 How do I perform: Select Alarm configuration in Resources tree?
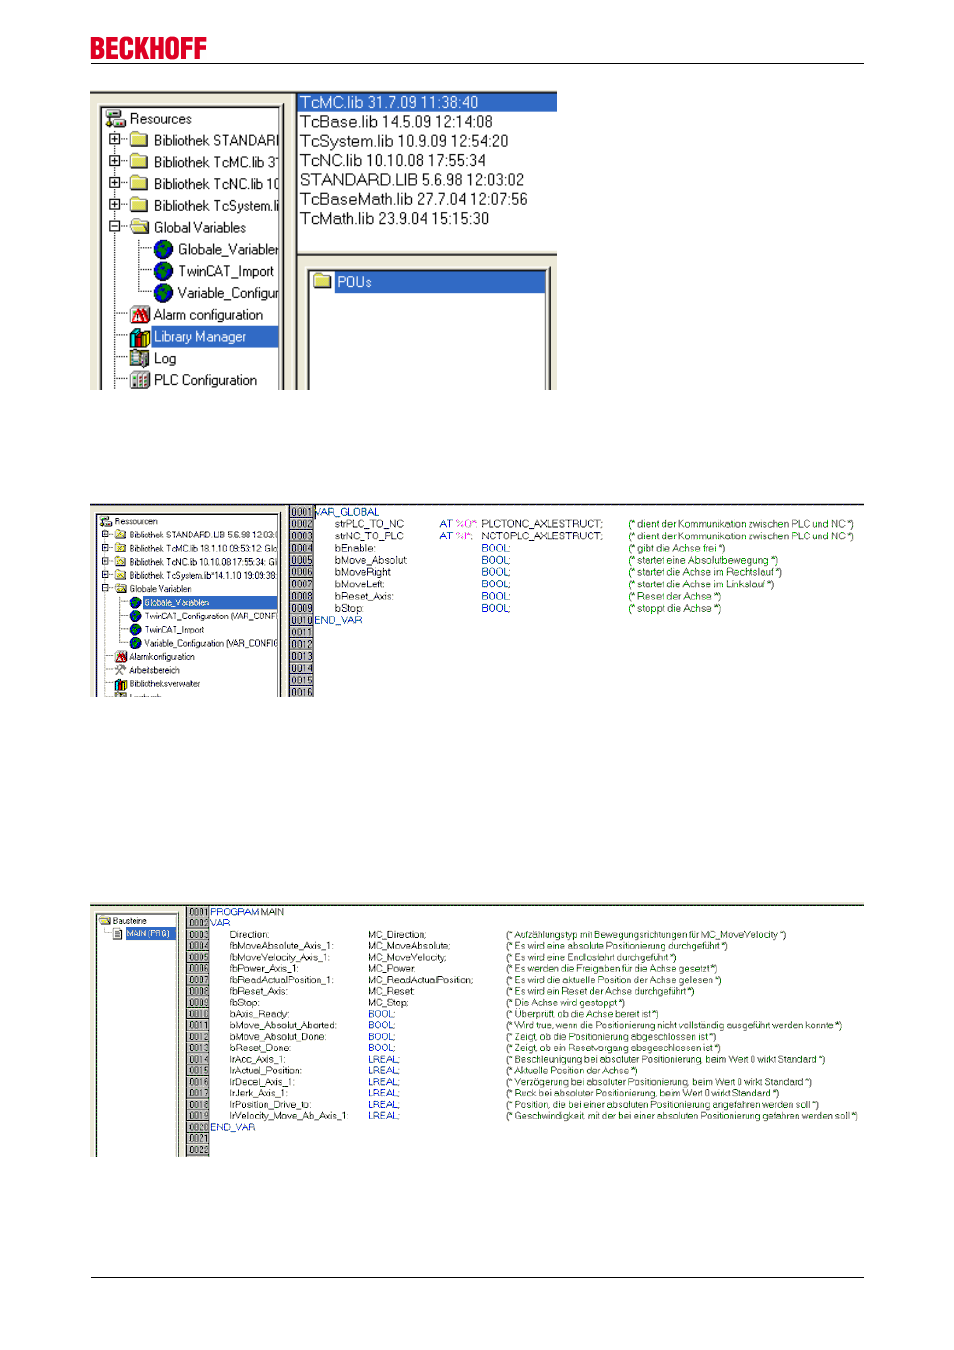[208, 315]
